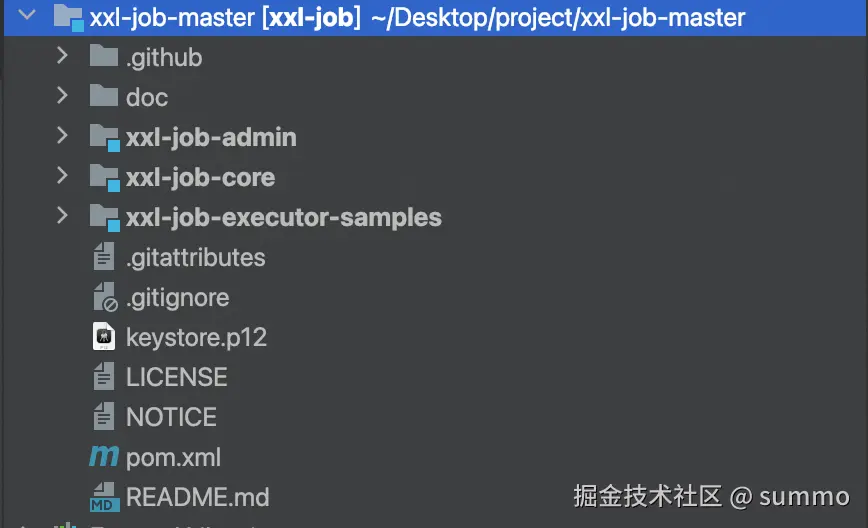Click the doc folder icon
868x528 pixels.
[104, 97]
